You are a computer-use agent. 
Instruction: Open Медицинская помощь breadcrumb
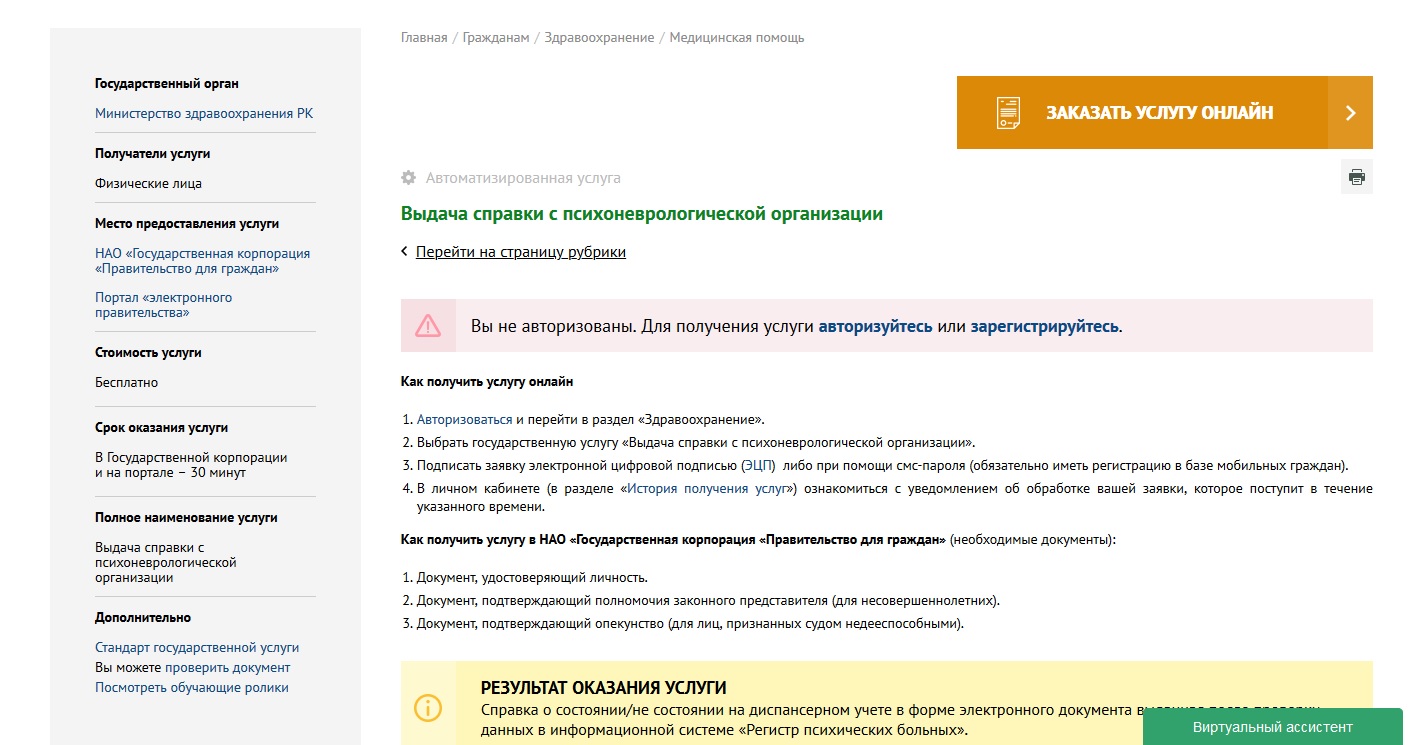[737, 38]
